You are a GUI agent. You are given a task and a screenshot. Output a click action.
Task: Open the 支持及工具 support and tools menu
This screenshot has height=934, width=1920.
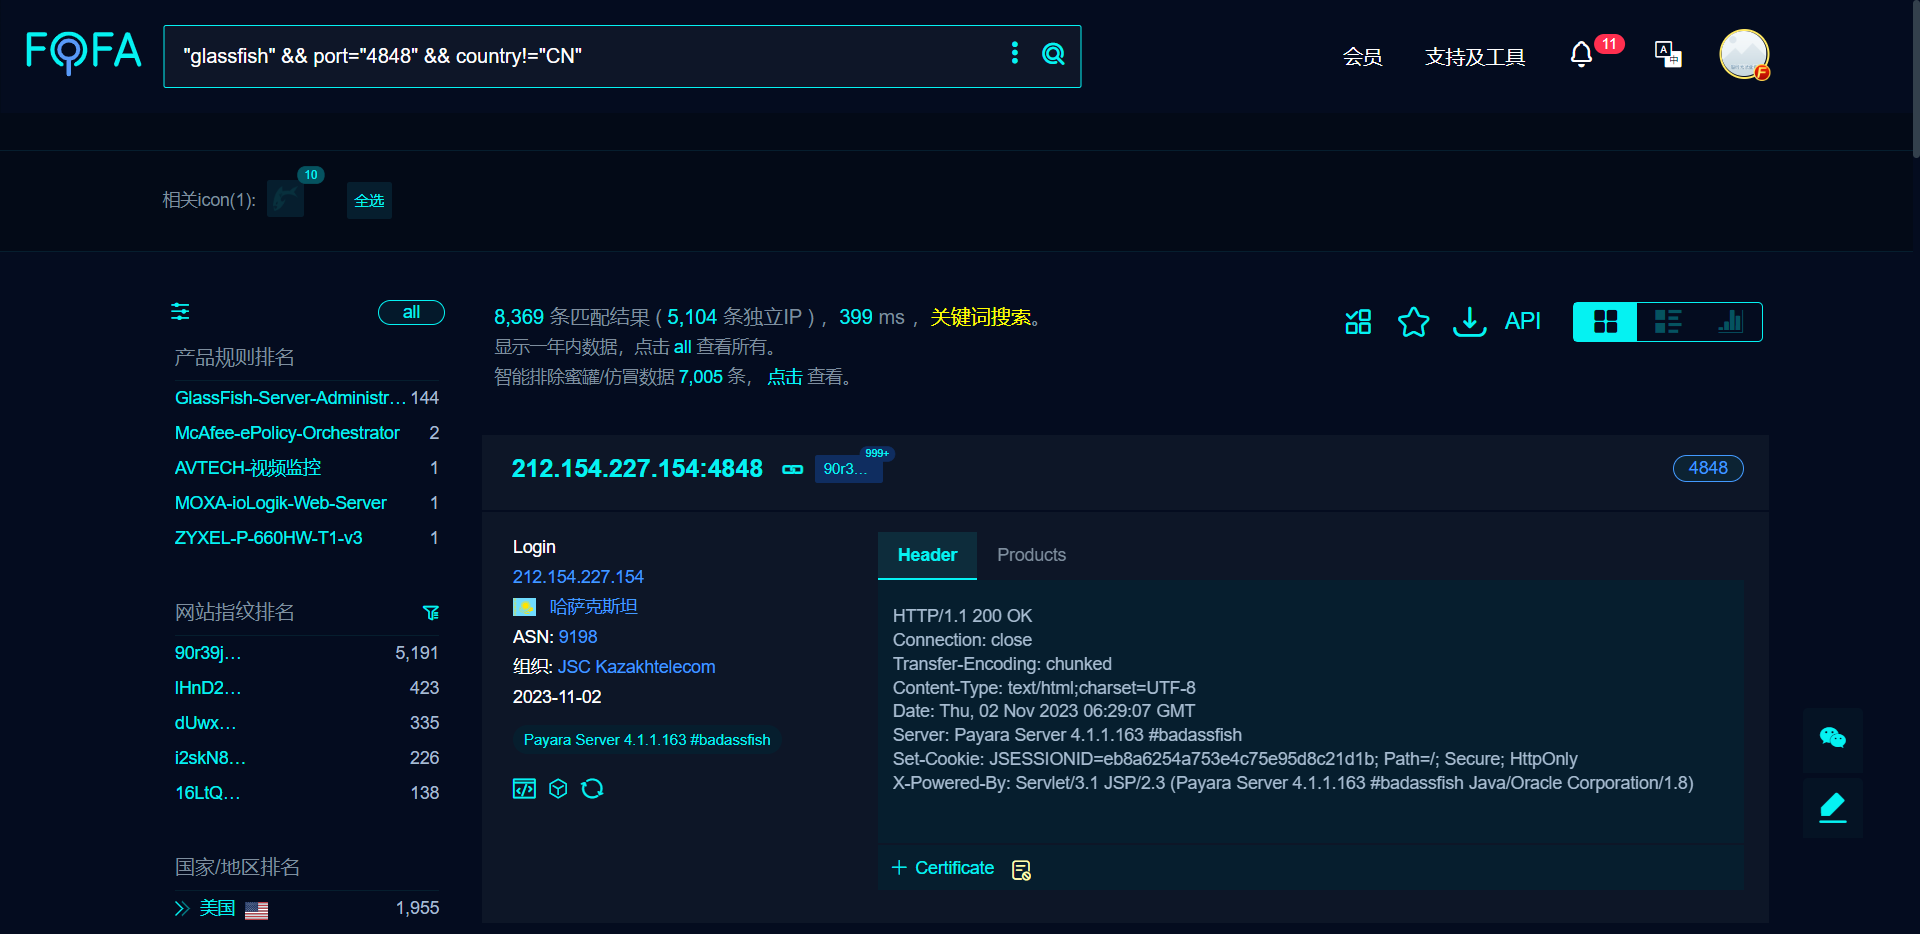point(1475,57)
